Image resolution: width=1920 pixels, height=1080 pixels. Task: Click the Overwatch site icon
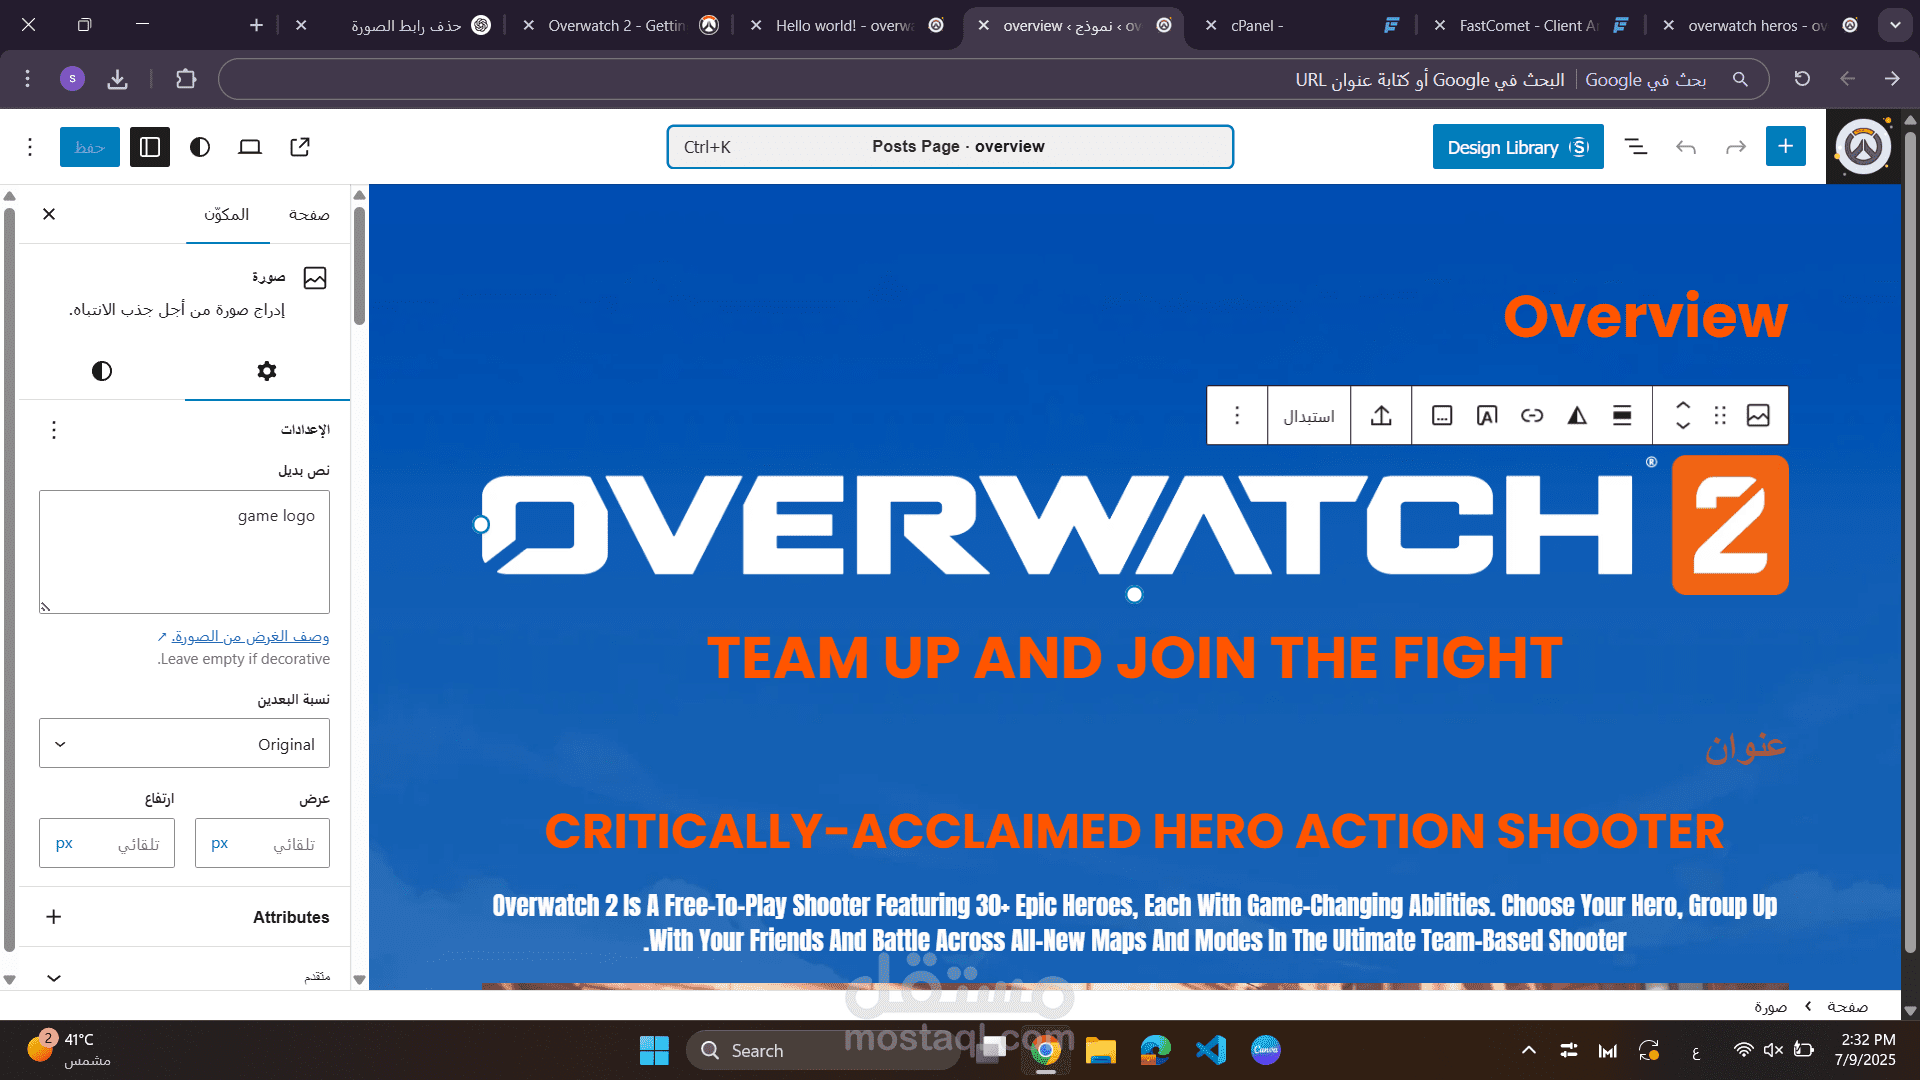coord(1863,147)
